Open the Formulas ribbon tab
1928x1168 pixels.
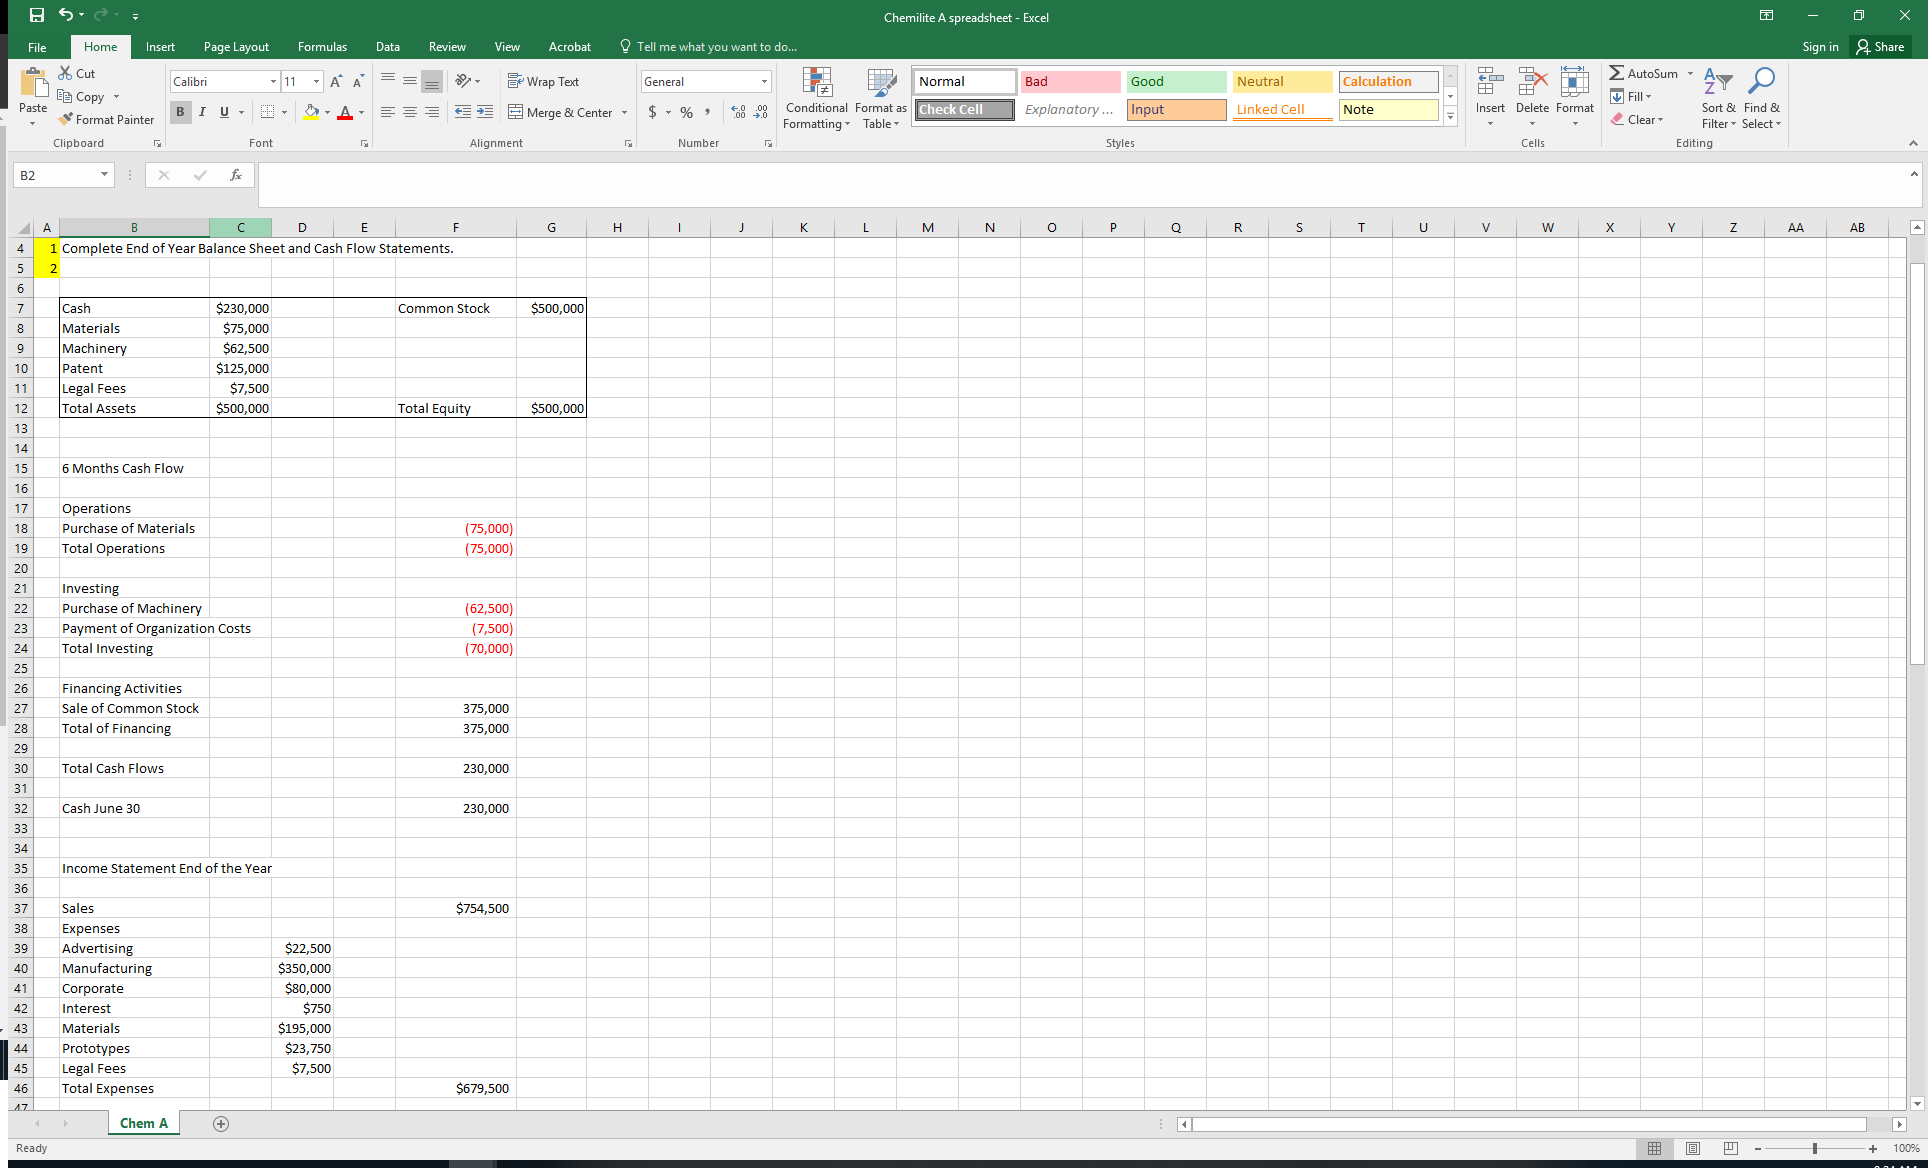pos(322,46)
